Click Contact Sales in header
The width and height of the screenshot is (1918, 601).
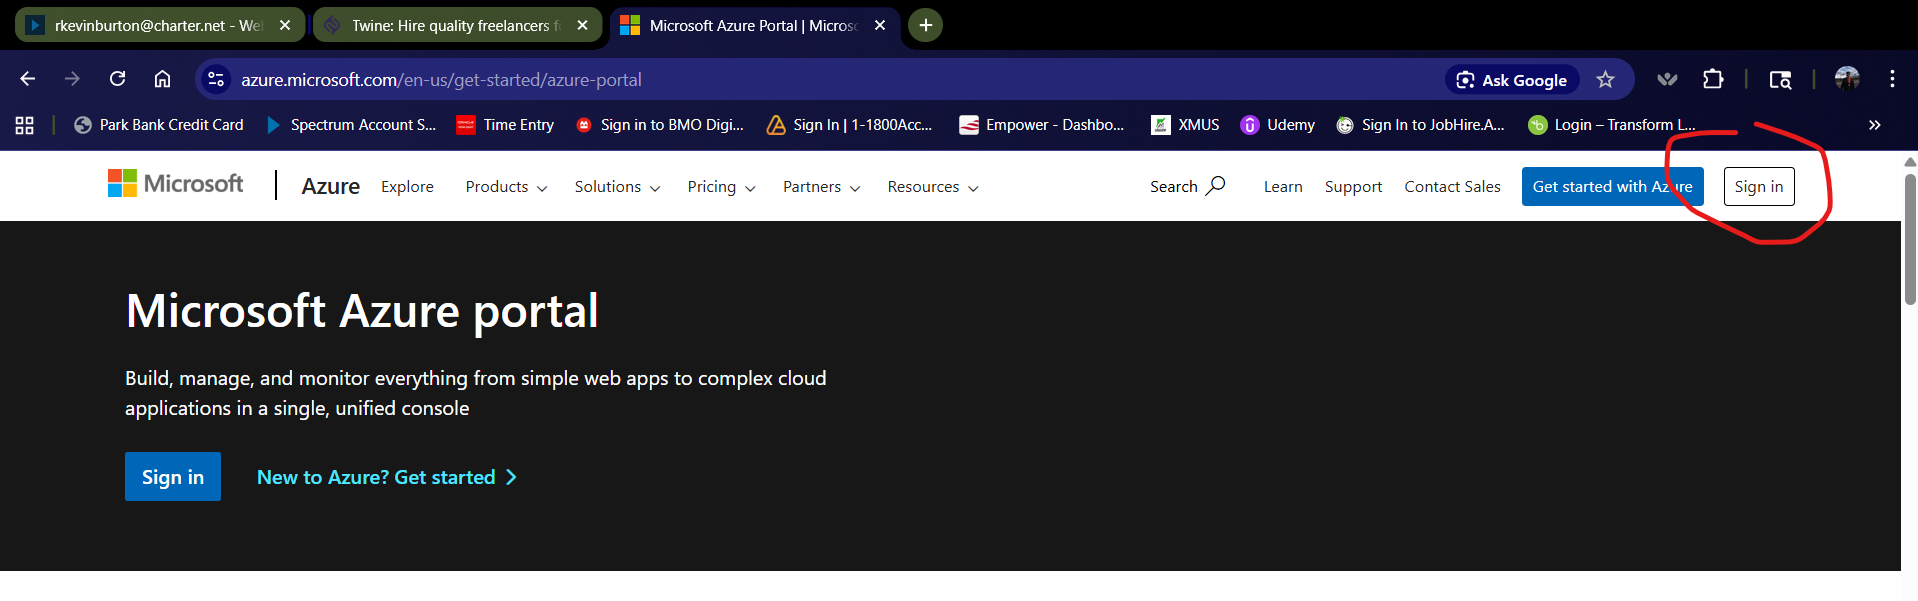pyautogui.click(x=1452, y=187)
